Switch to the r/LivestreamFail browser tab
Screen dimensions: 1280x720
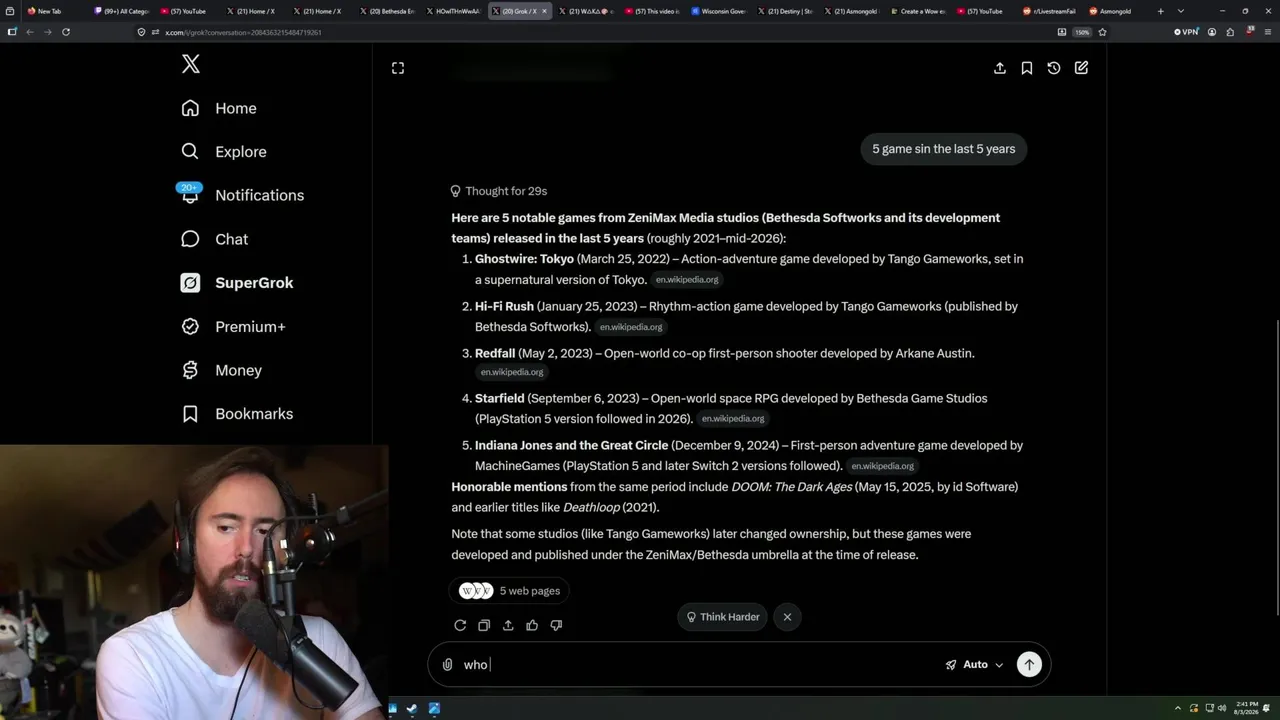1049,11
